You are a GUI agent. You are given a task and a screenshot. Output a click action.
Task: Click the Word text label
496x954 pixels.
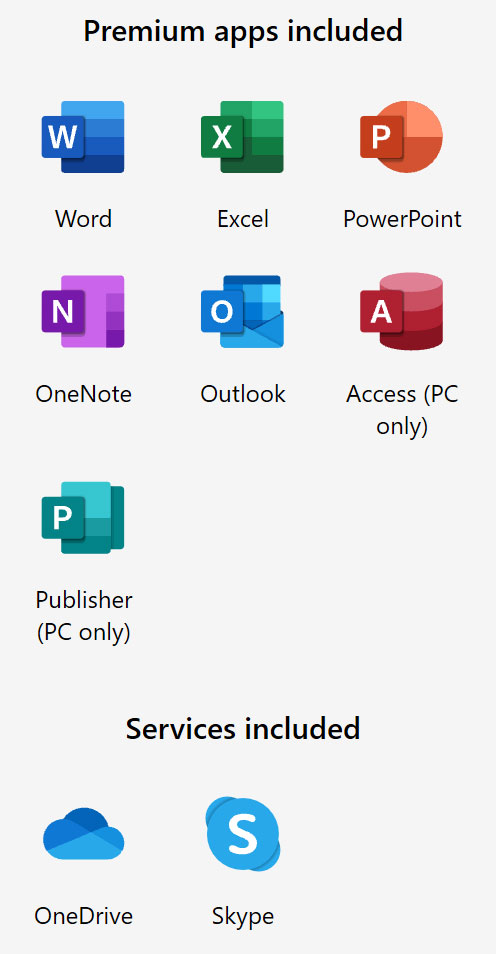pyautogui.click(x=83, y=219)
